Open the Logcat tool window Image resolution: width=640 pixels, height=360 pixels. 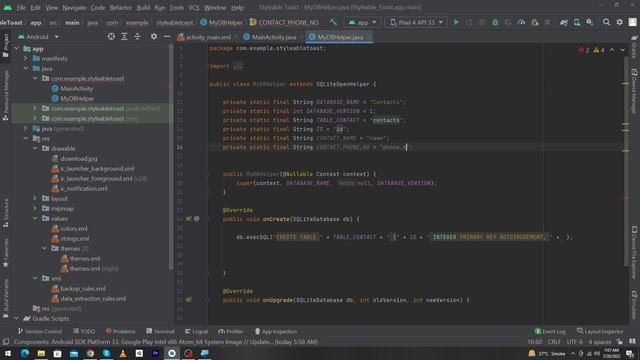click(197, 331)
